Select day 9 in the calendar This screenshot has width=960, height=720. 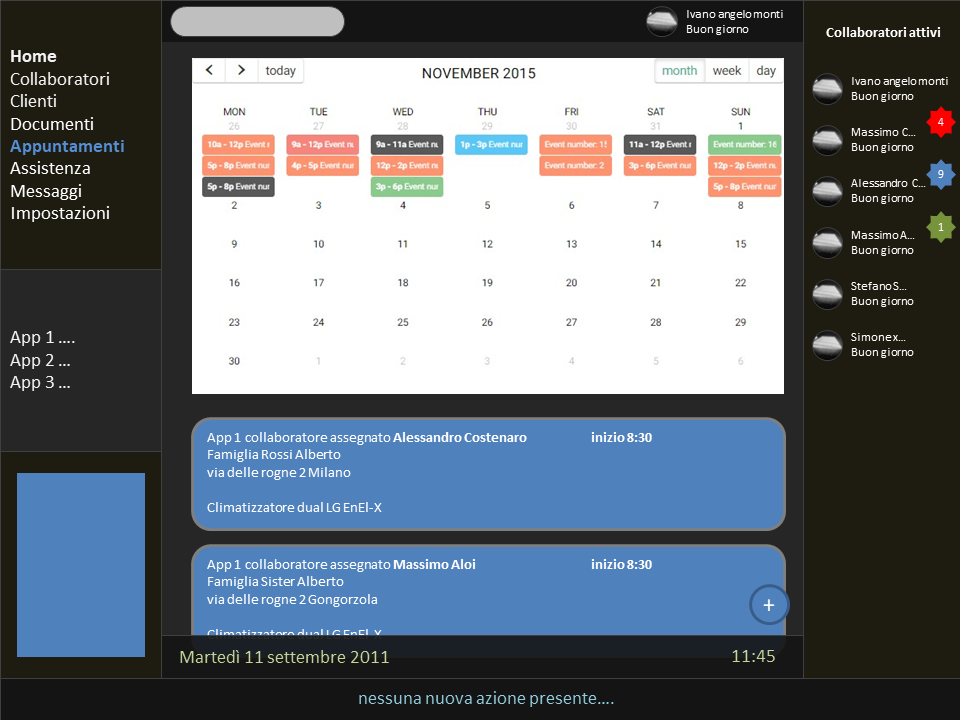234,244
